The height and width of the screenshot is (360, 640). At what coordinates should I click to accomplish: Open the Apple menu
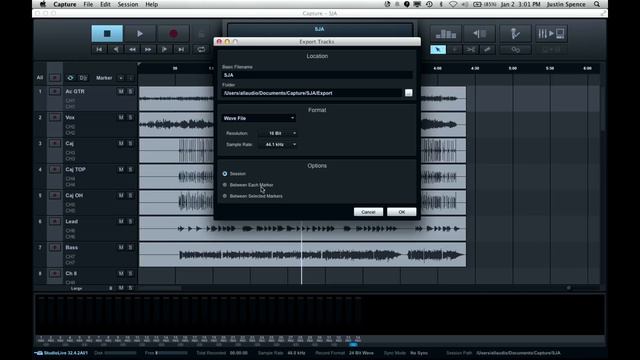[x=43, y=4]
